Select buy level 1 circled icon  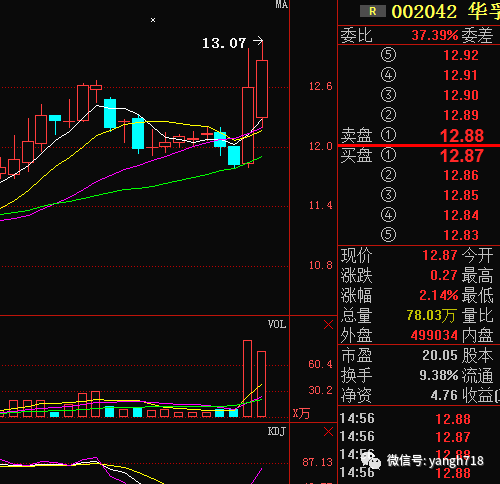click(x=388, y=155)
